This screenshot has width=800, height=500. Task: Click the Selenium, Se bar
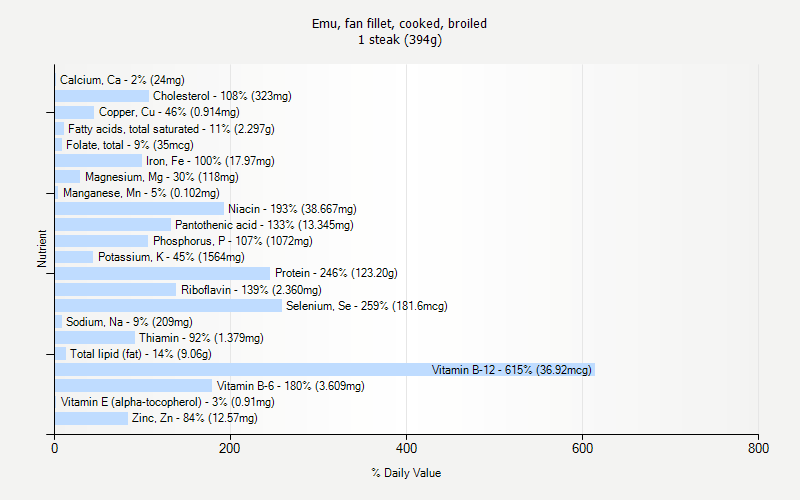168,306
